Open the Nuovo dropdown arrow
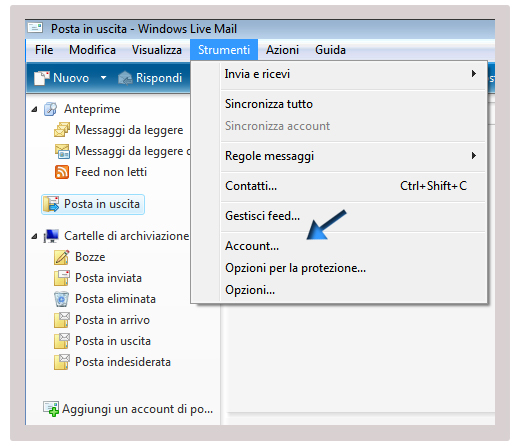Image resolution: width=520 pixels, height=446 pixels. point(104,78)
